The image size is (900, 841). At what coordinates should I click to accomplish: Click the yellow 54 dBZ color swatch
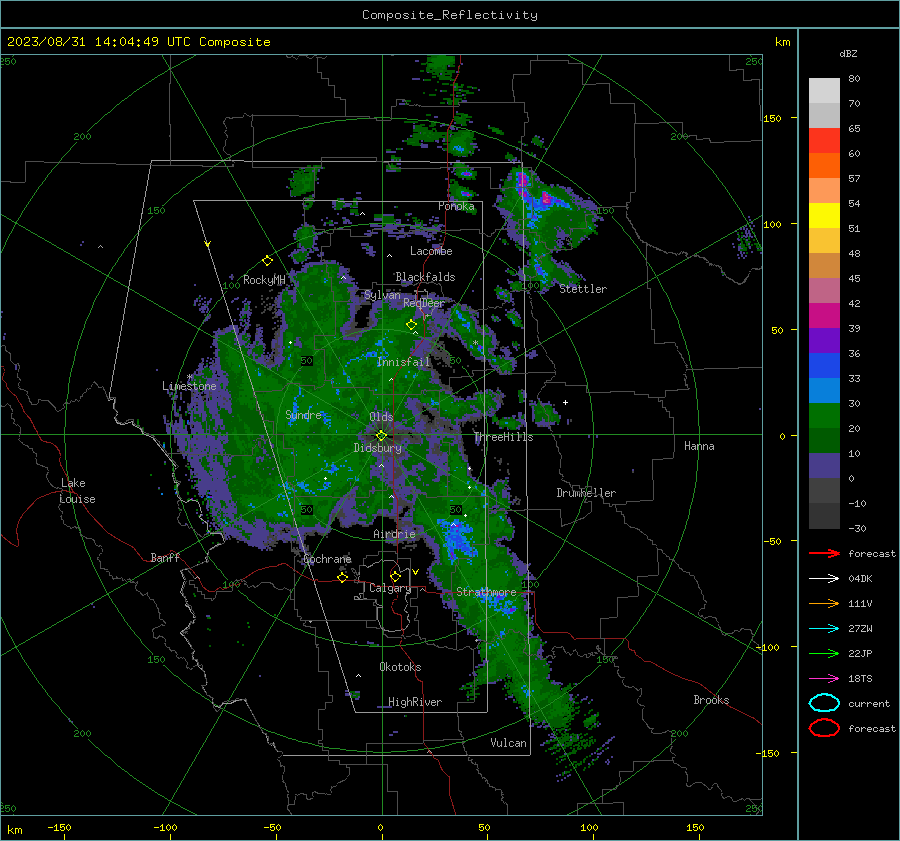tap(824, 216)
